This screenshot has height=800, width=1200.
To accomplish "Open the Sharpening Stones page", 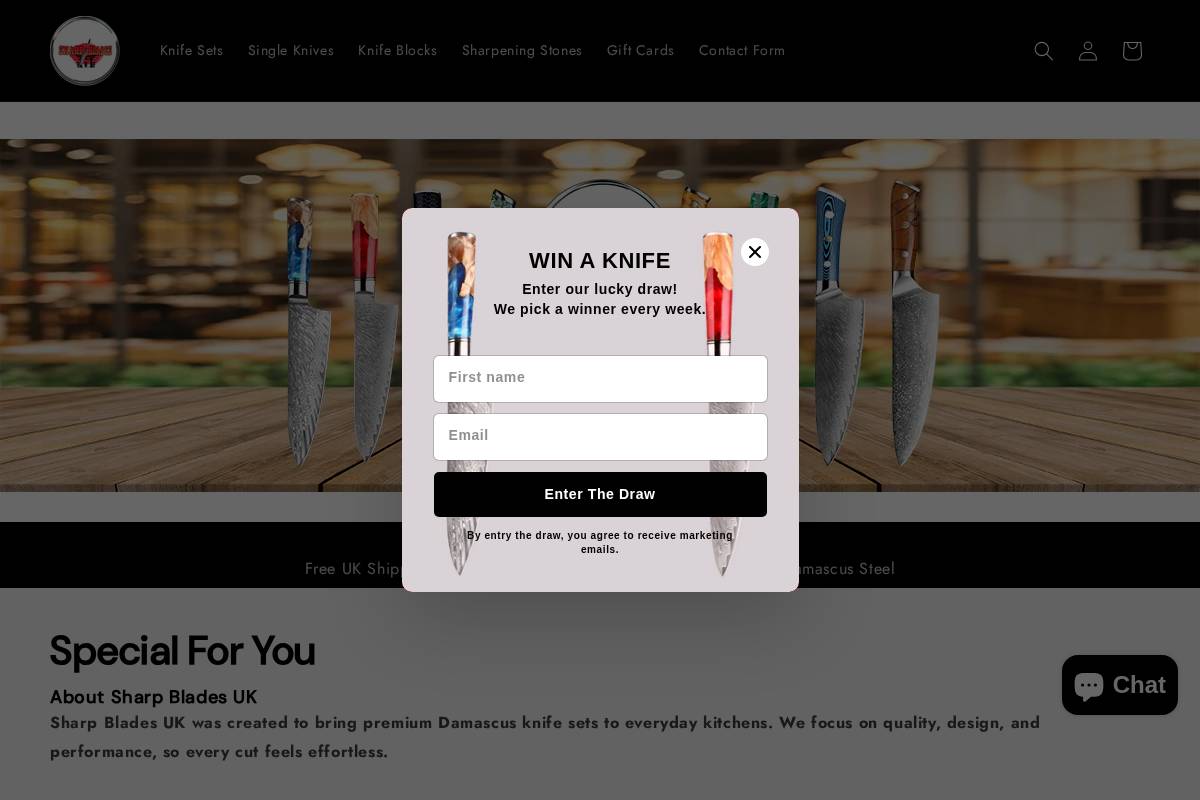I will pos(522,51).
